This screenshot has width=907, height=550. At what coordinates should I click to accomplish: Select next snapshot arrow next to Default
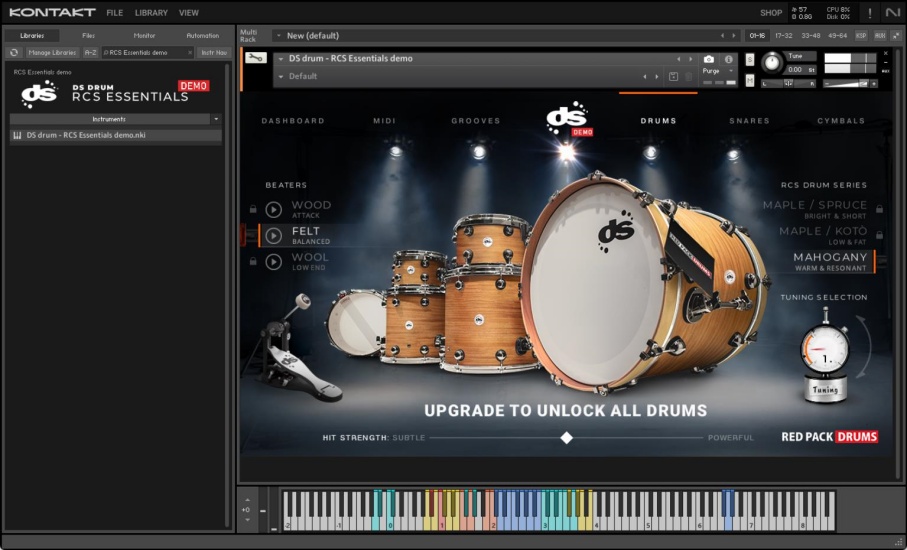pyautogui.click(x=657, y=76)
